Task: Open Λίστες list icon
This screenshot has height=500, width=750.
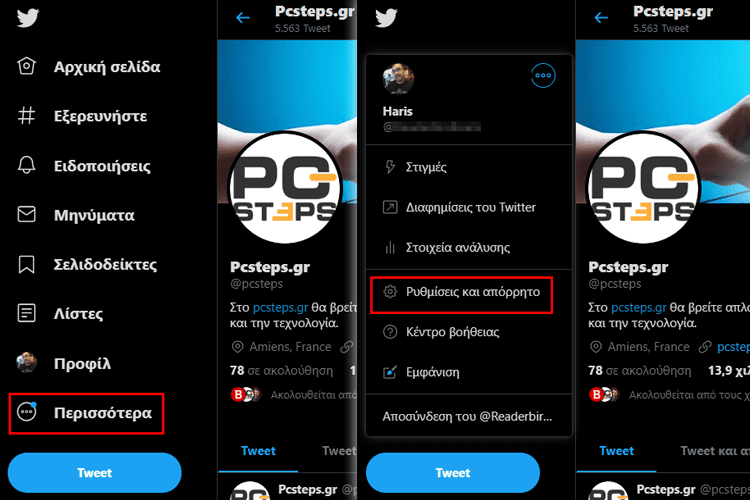Action: click(x=26, y=313)
